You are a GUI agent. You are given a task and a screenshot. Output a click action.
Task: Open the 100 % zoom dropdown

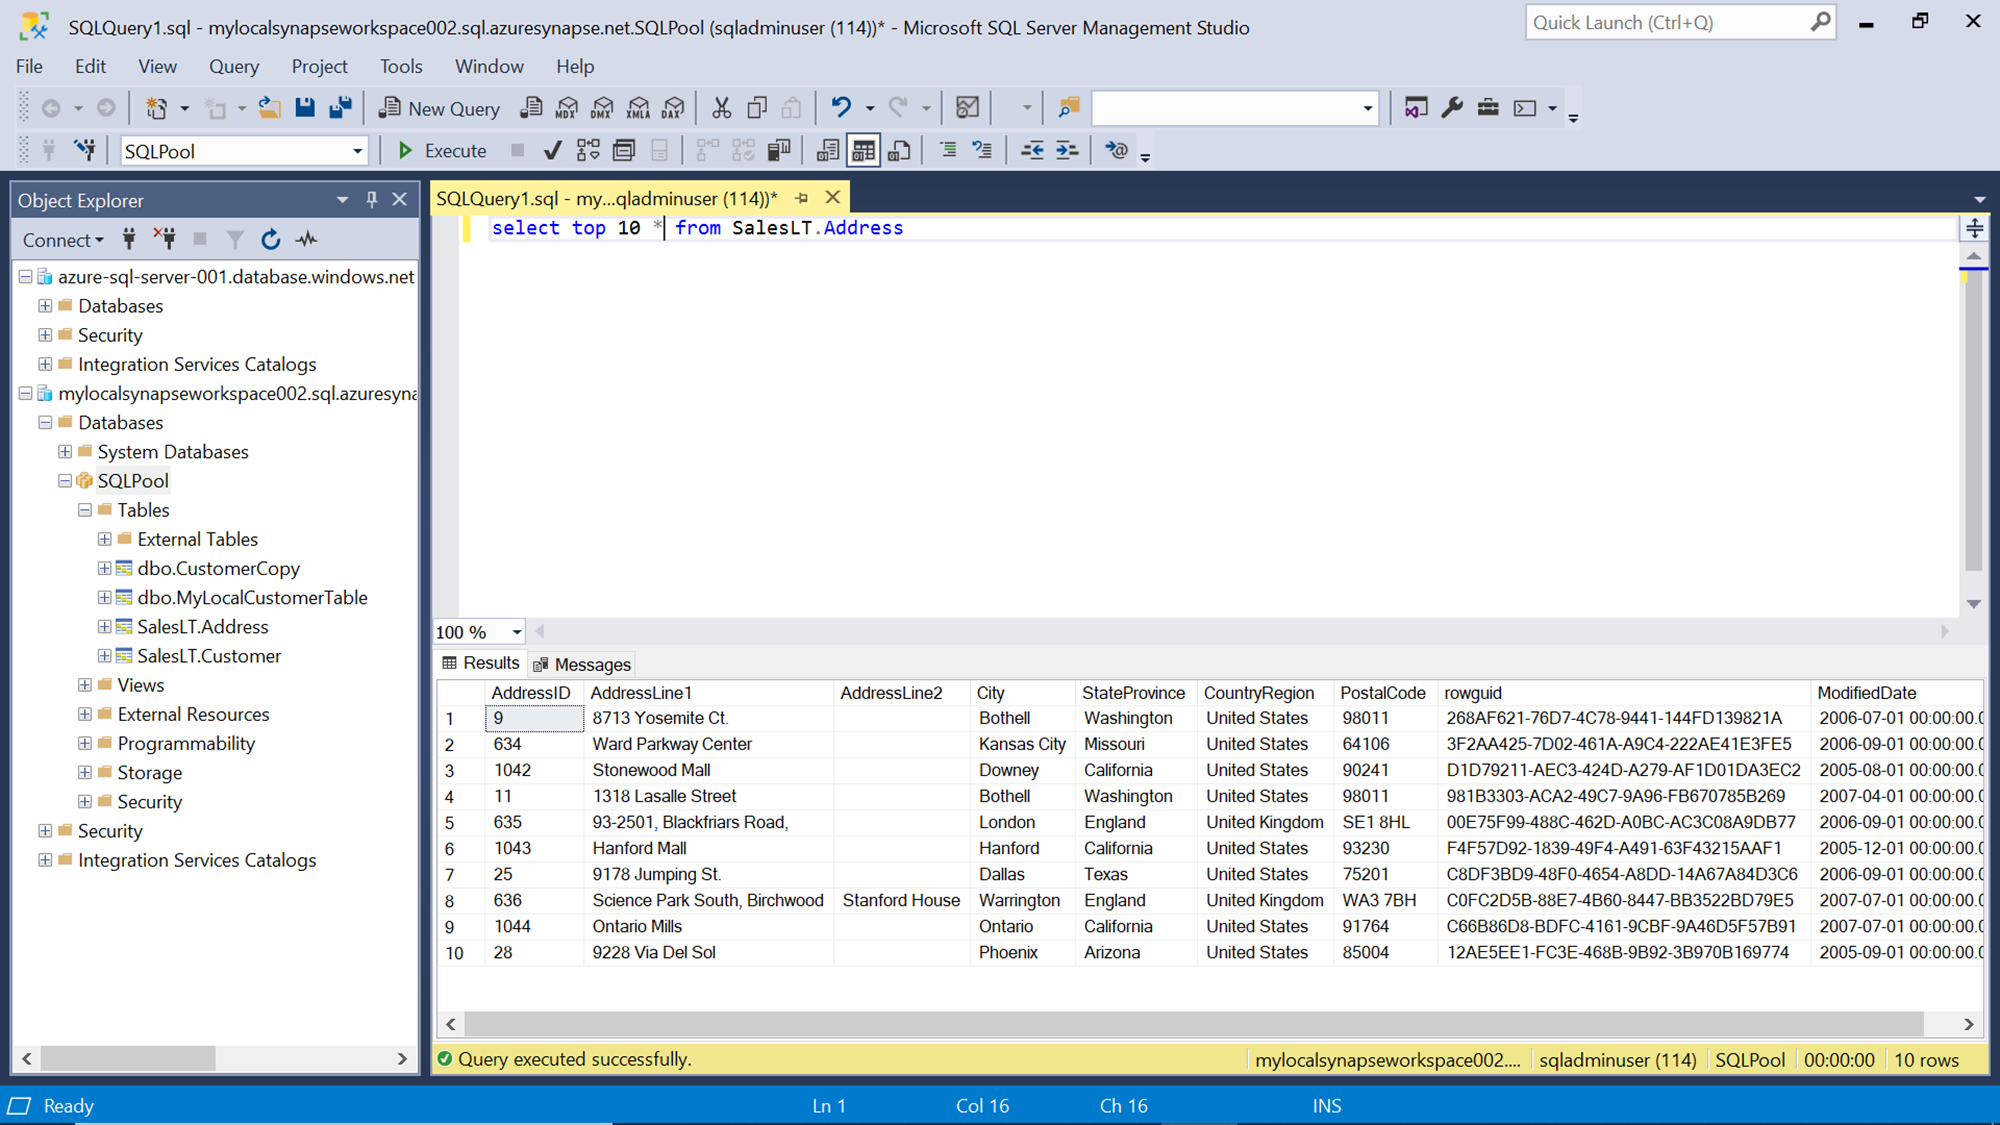tap(516, 632)
